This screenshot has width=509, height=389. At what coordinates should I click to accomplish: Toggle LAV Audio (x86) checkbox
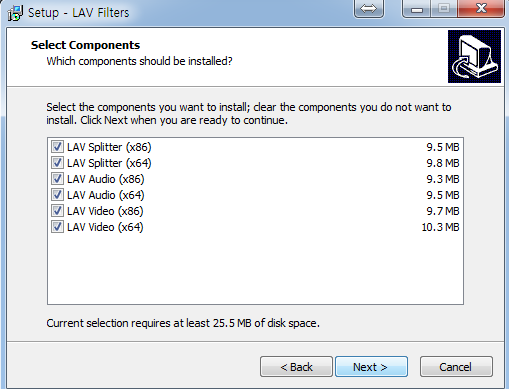click(x=57, y=179)
